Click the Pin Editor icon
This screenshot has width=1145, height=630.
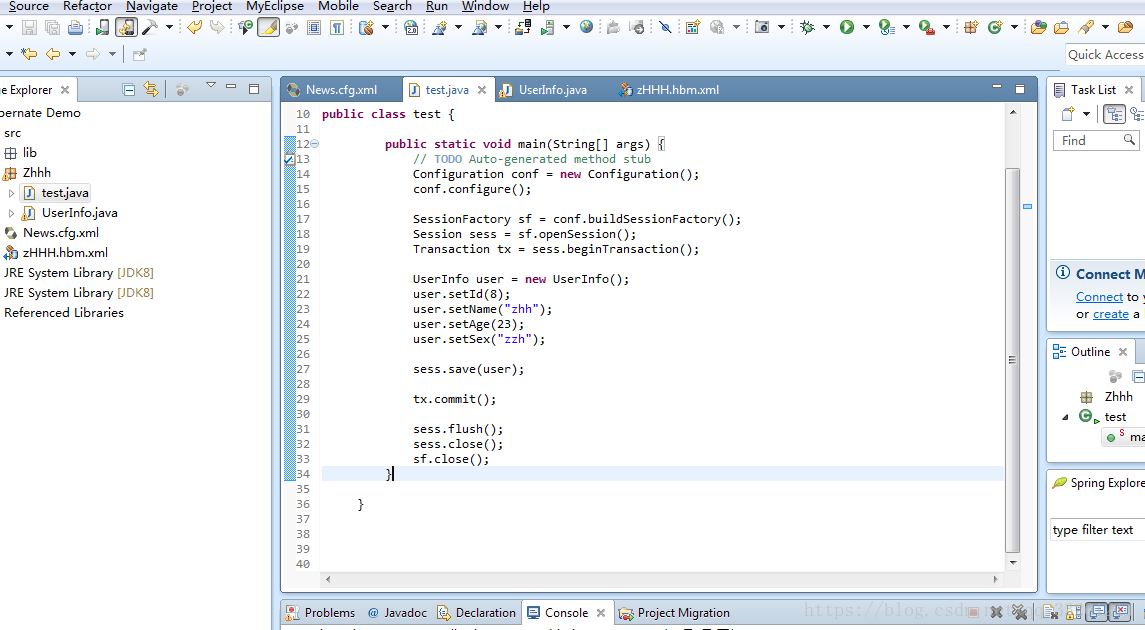click(139, 54)
